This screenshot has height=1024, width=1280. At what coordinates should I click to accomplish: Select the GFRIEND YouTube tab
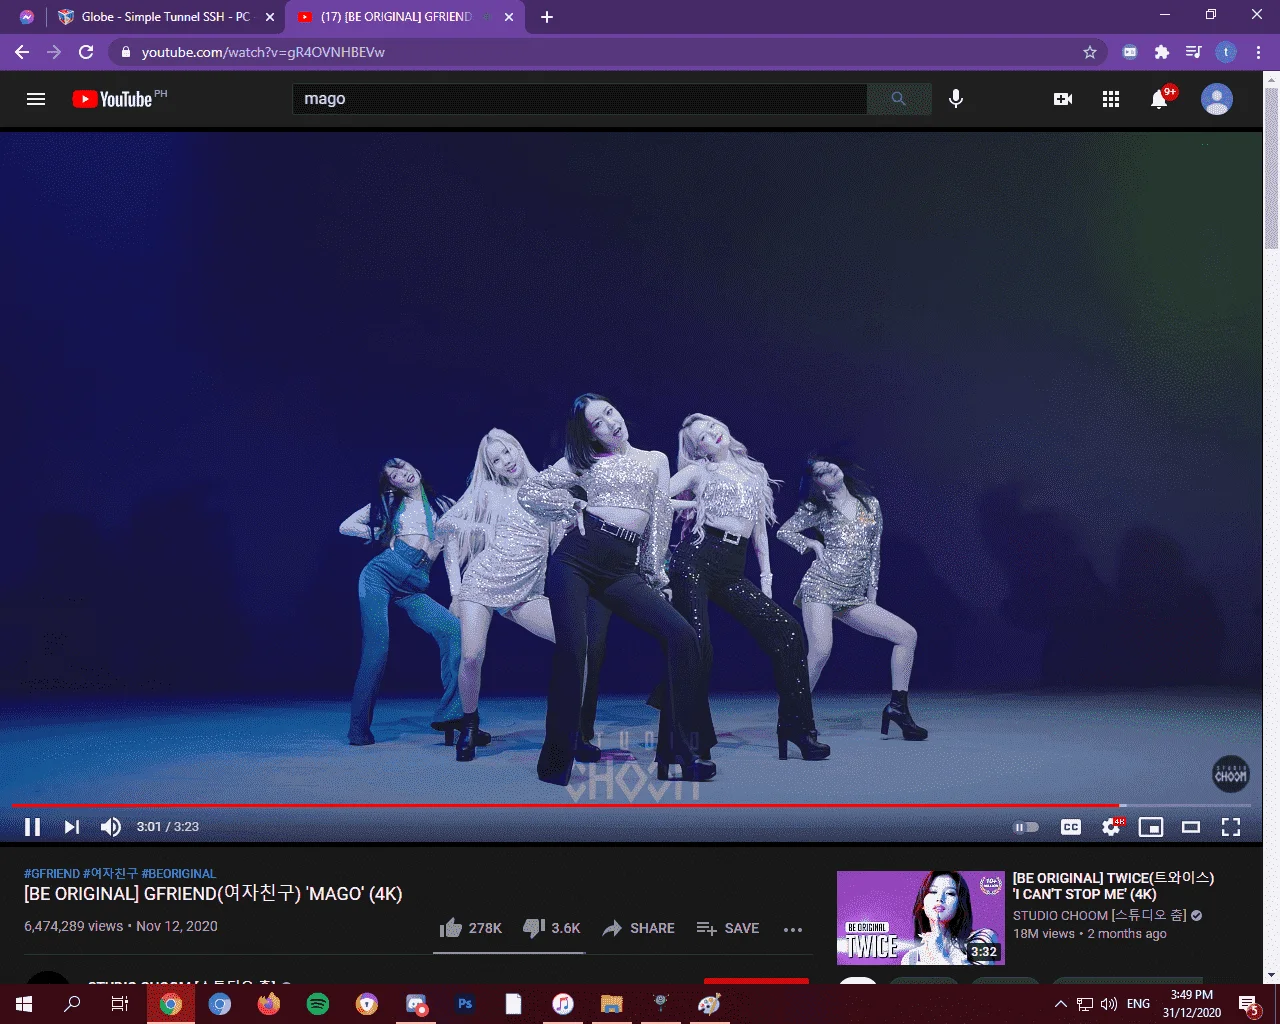396,17
